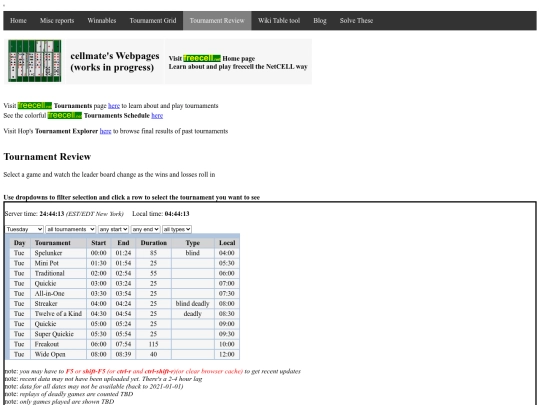
Task: Click the Type column header
Action: 193,243
